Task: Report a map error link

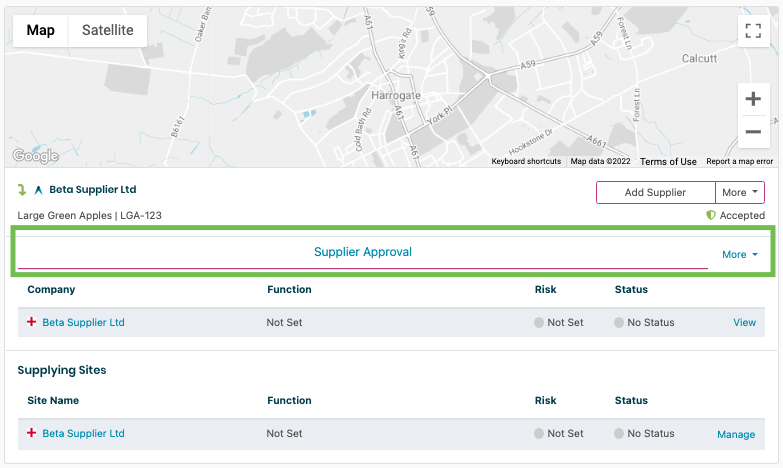Action: (739, 161)
